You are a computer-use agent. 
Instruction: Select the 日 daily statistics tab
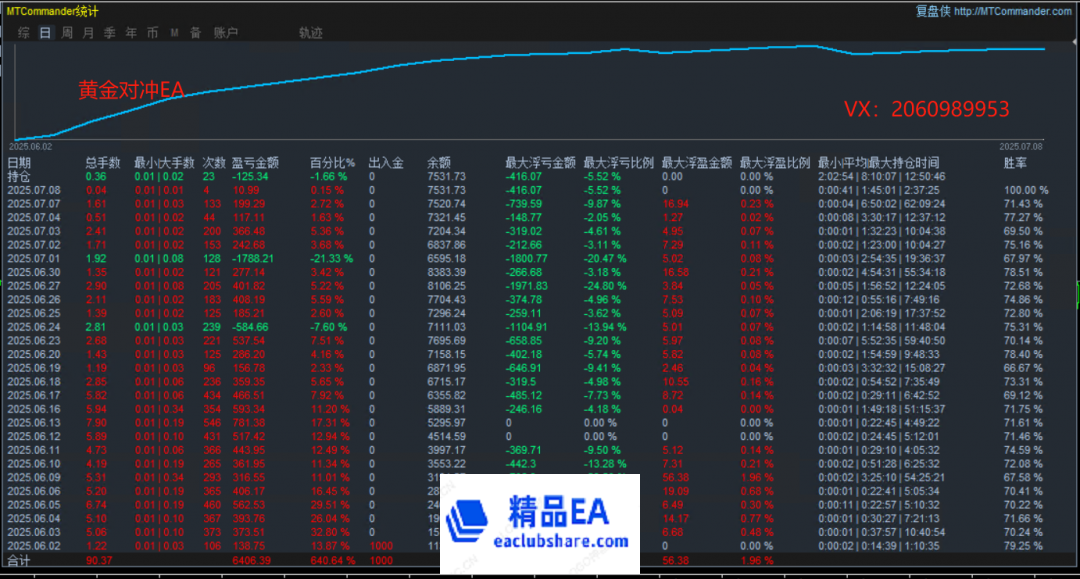45,33
